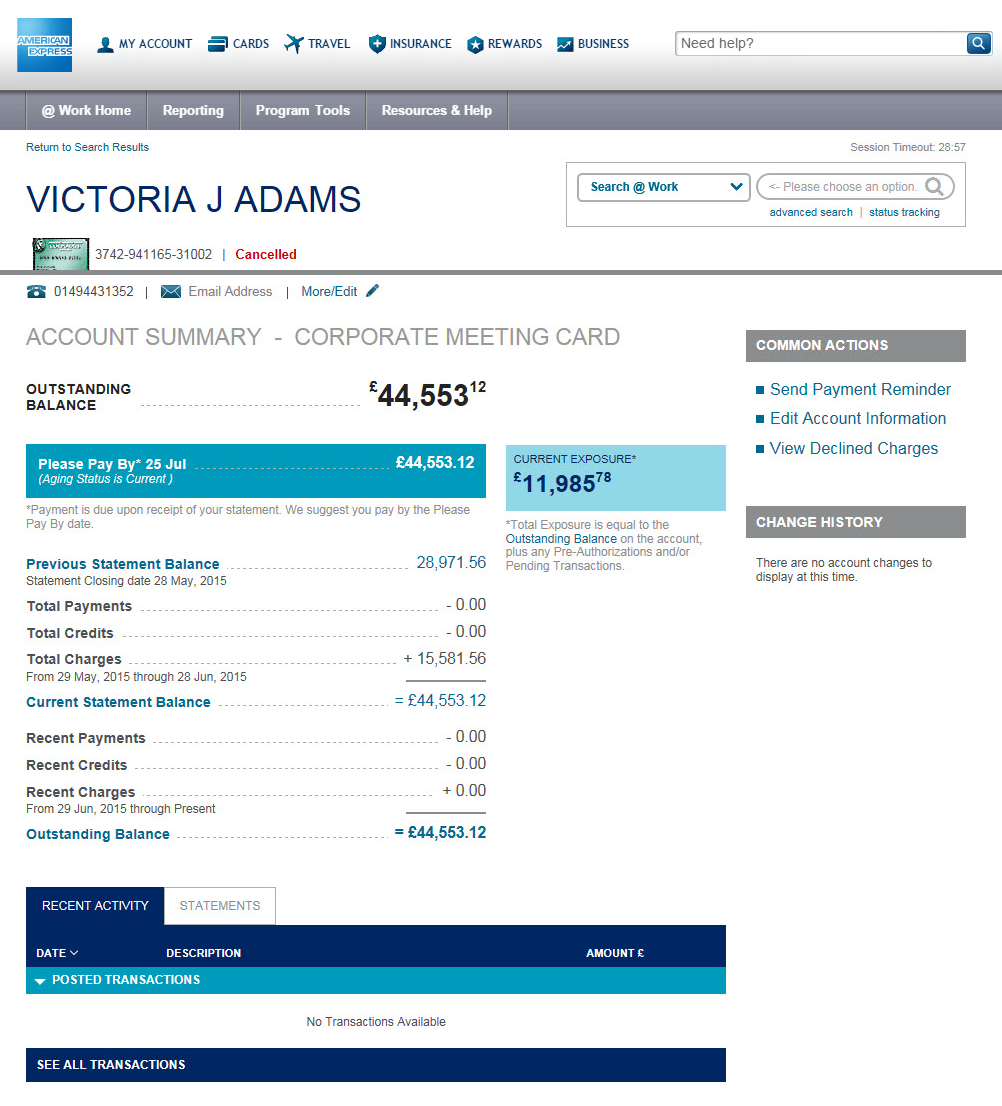Switch to the Statements tab

coord(220,906)
